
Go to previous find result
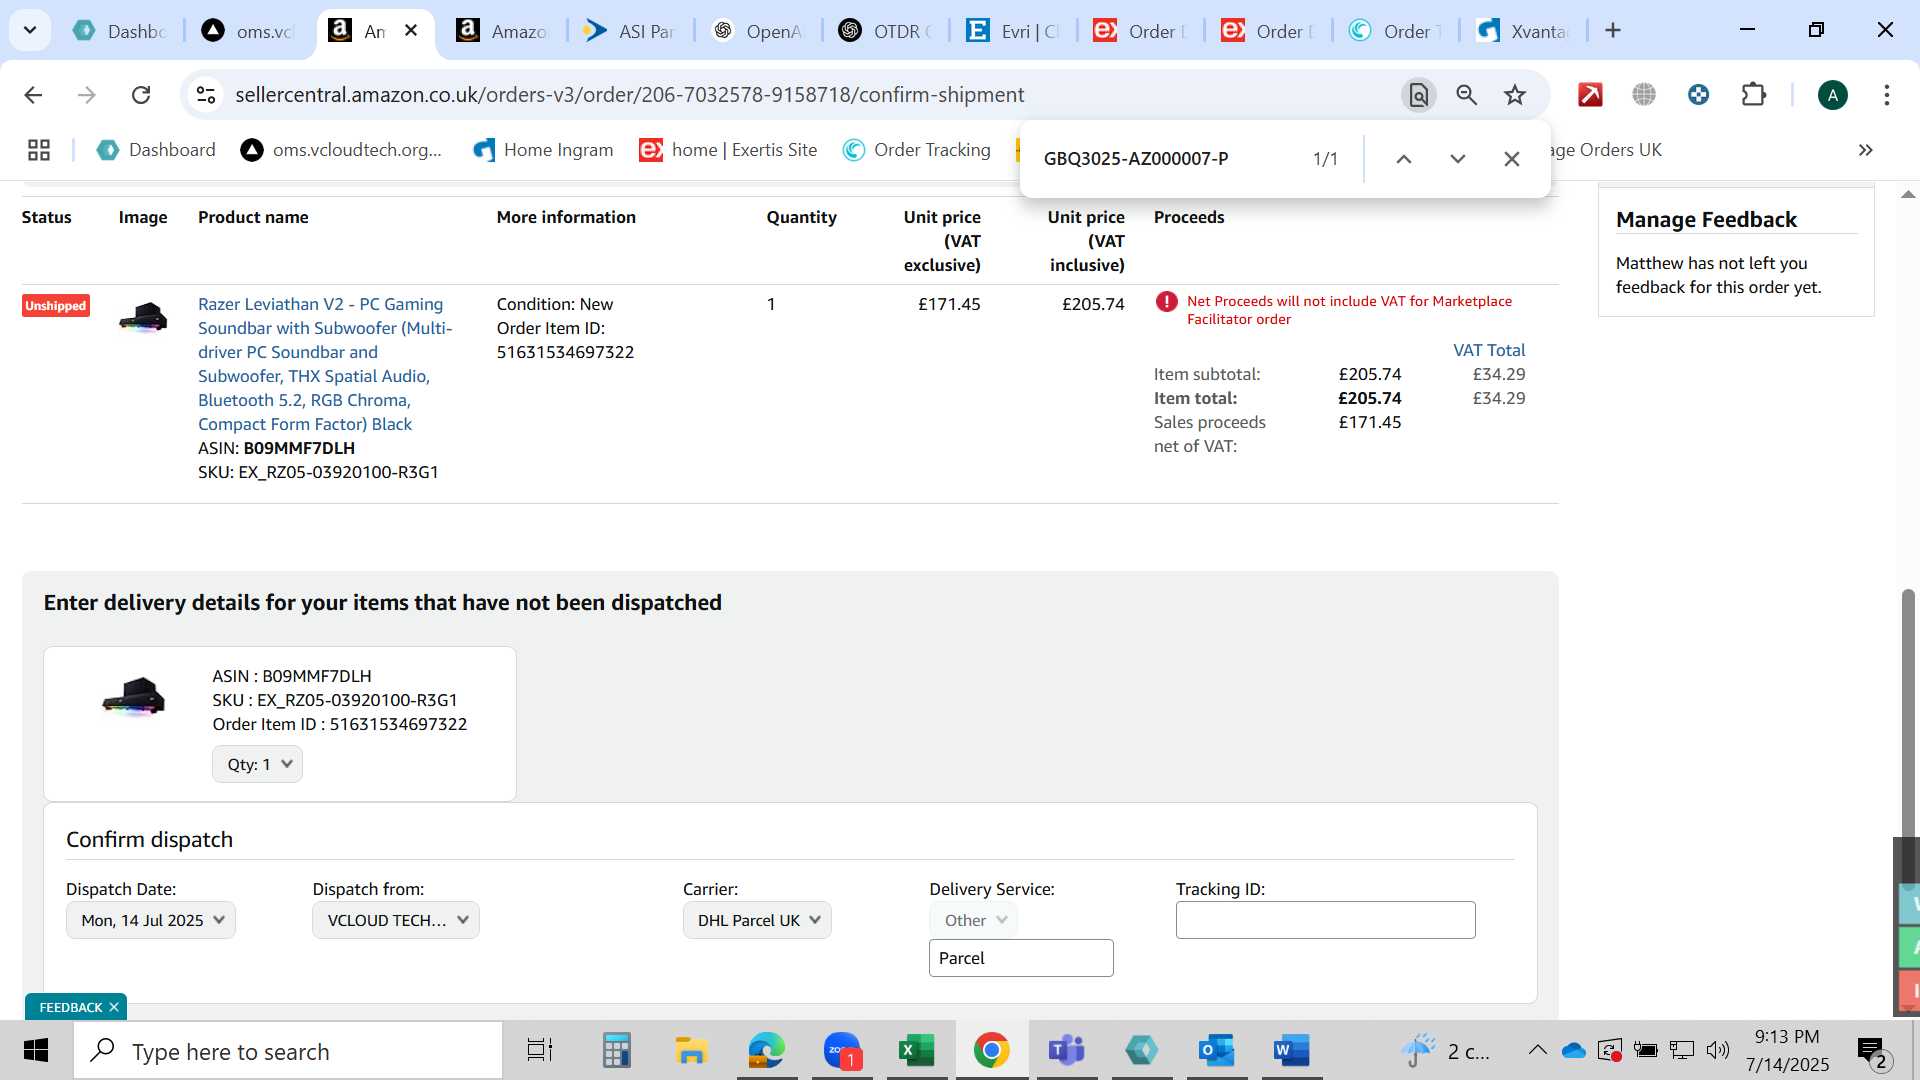(1404, 159)
